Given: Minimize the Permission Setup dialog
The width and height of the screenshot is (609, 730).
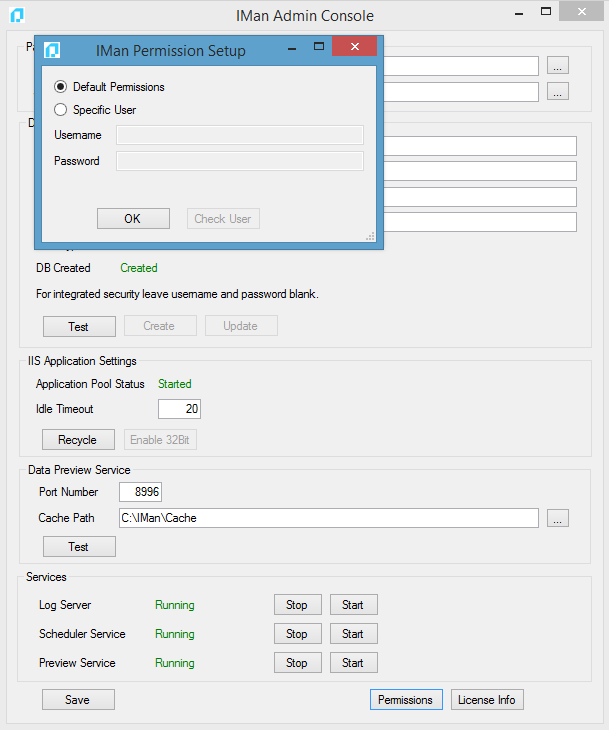Looking at the screenshot, I should pos(291,48).
